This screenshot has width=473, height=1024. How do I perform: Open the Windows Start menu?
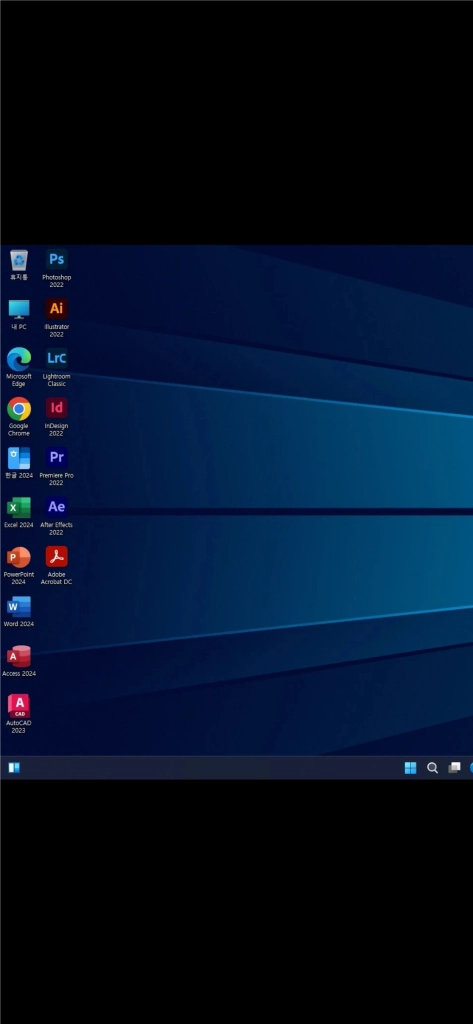[410, 768]
